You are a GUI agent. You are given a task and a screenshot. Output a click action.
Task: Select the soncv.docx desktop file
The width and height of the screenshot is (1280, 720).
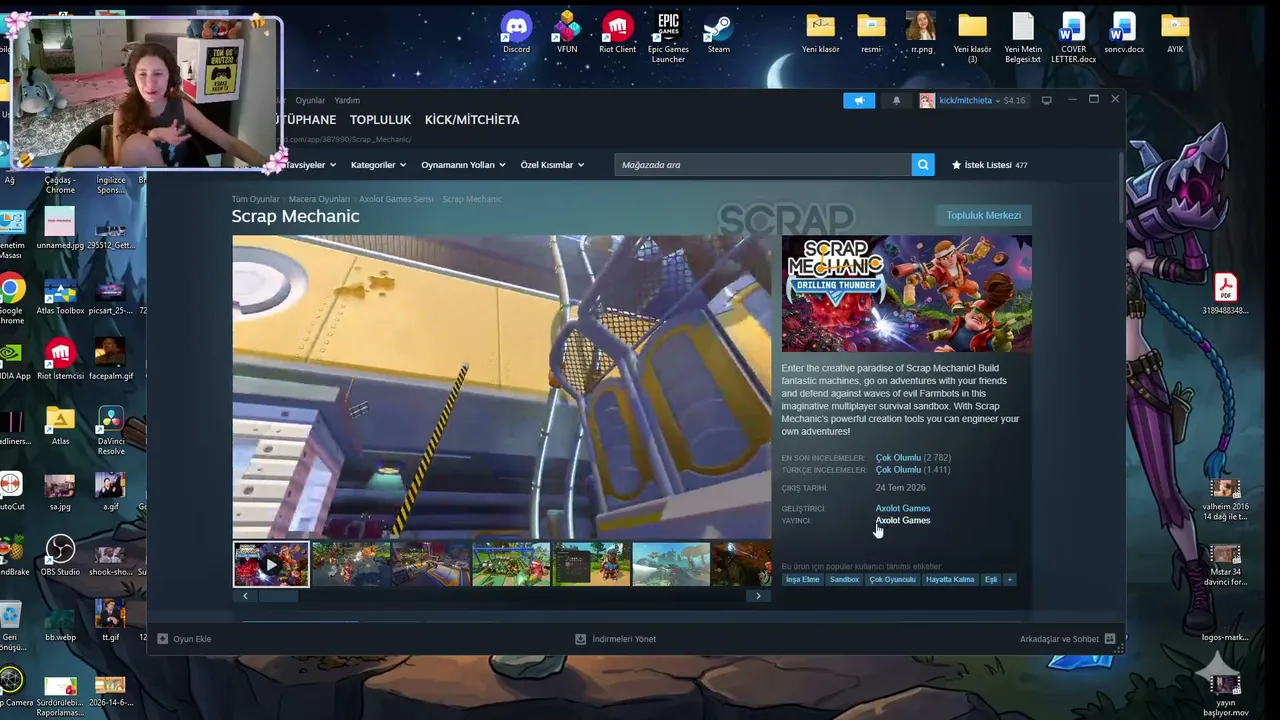point(1124,32)
